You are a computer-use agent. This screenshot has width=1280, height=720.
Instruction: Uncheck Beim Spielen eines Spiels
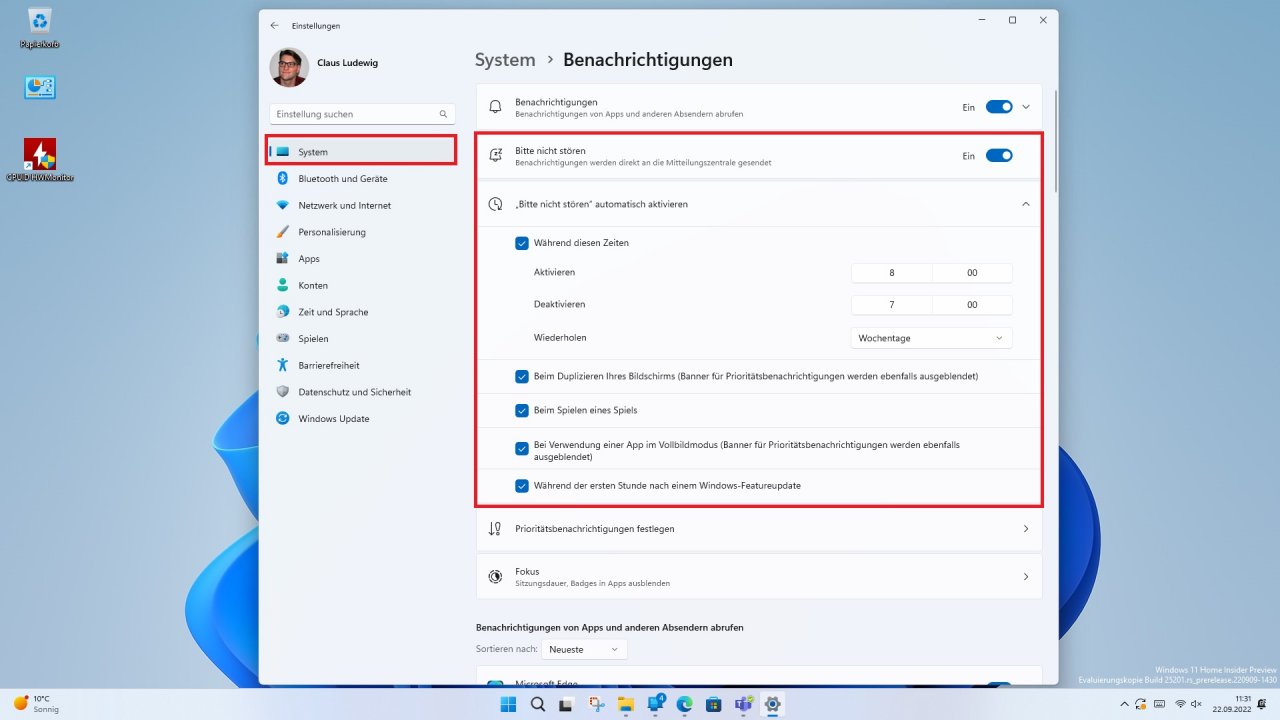[522, 410]
